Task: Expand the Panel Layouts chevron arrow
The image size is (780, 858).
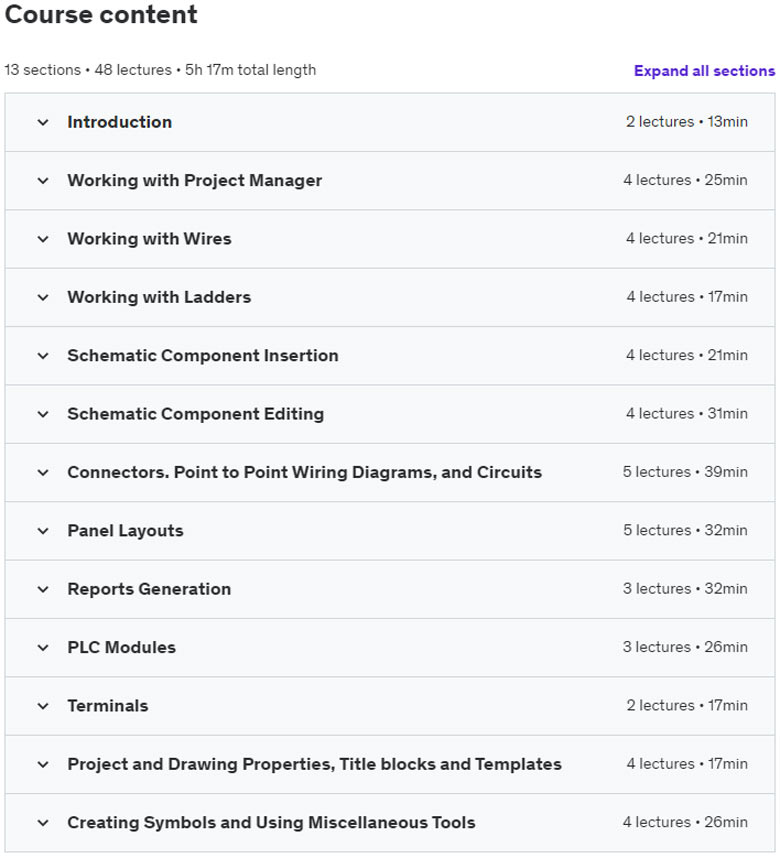Action: coord(43,531)
